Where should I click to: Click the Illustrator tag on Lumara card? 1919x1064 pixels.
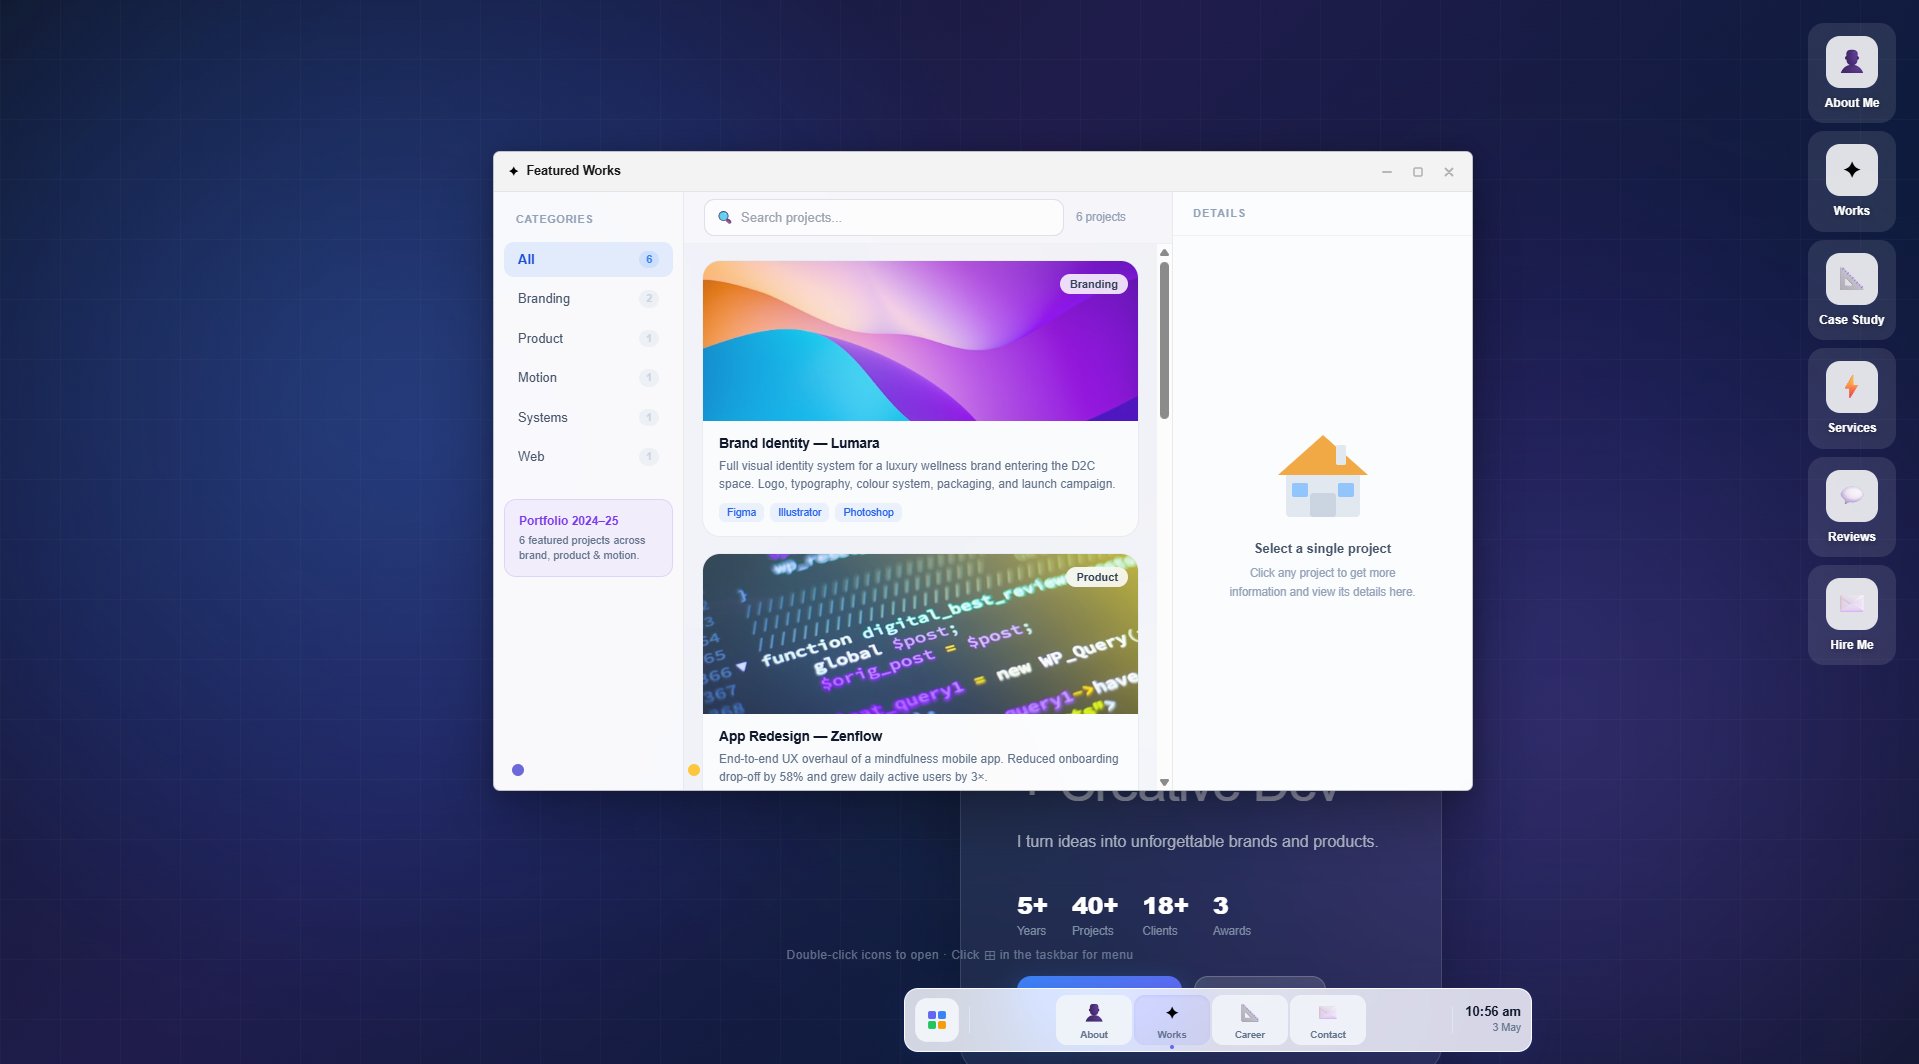point(799,512)
